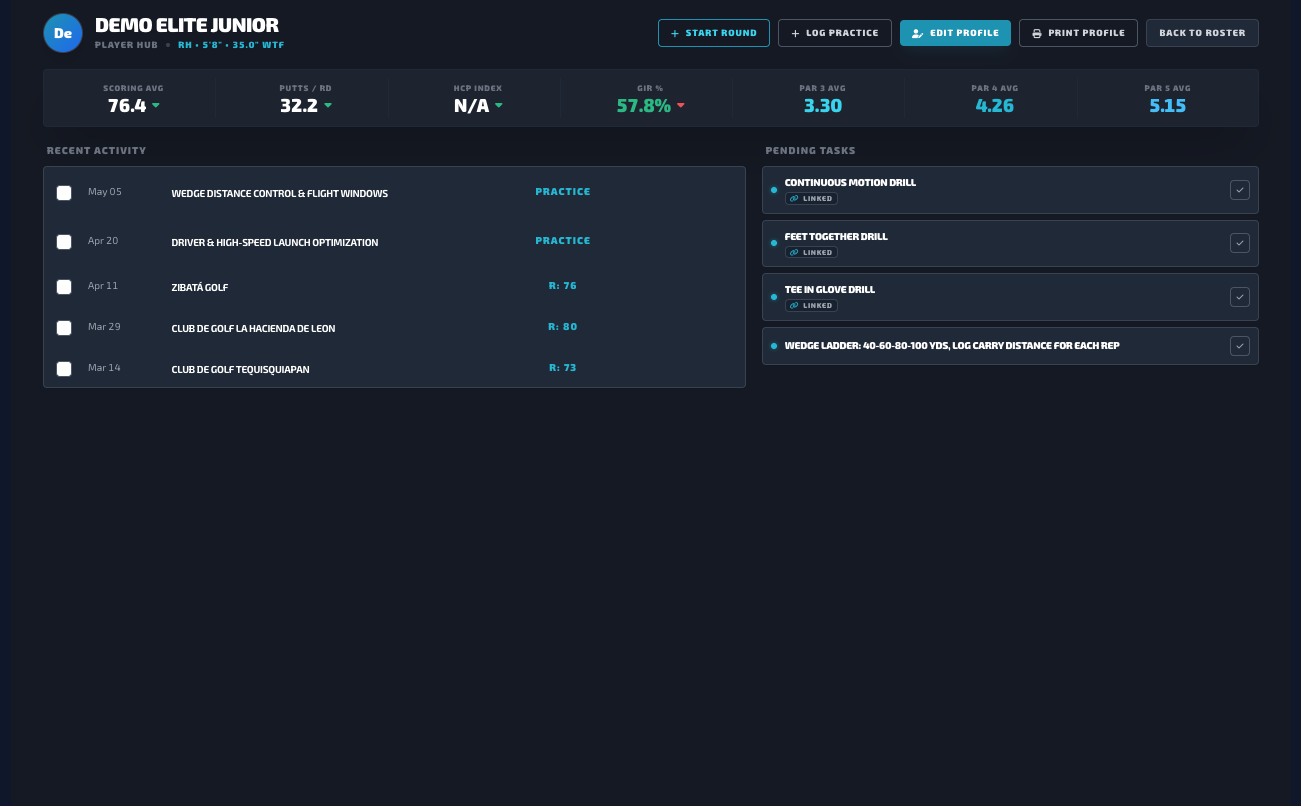
Task: Click the Practice label for Apr 20
Action: tap(563, 240)
